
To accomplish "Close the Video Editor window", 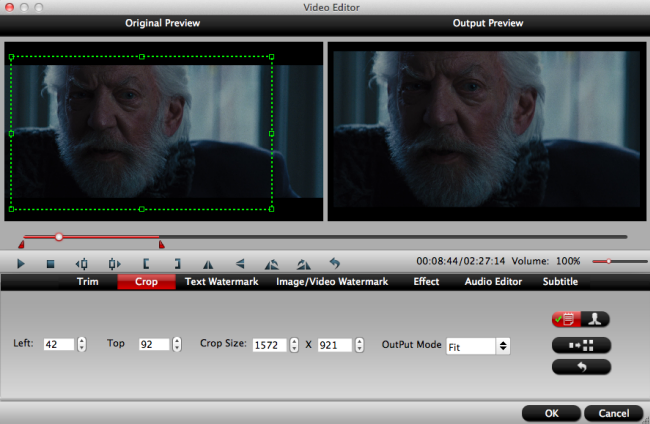I will point(10,7).
